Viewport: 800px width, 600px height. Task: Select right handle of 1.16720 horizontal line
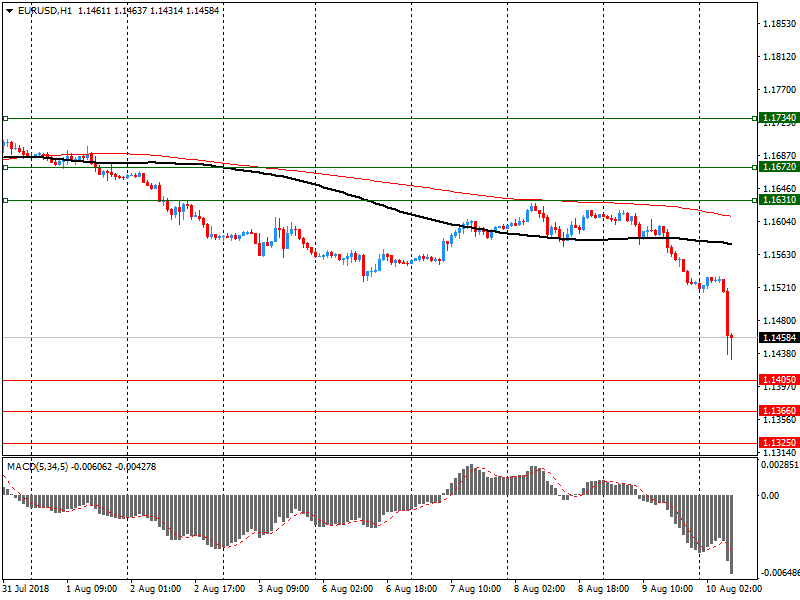click(x=755, y=167)
